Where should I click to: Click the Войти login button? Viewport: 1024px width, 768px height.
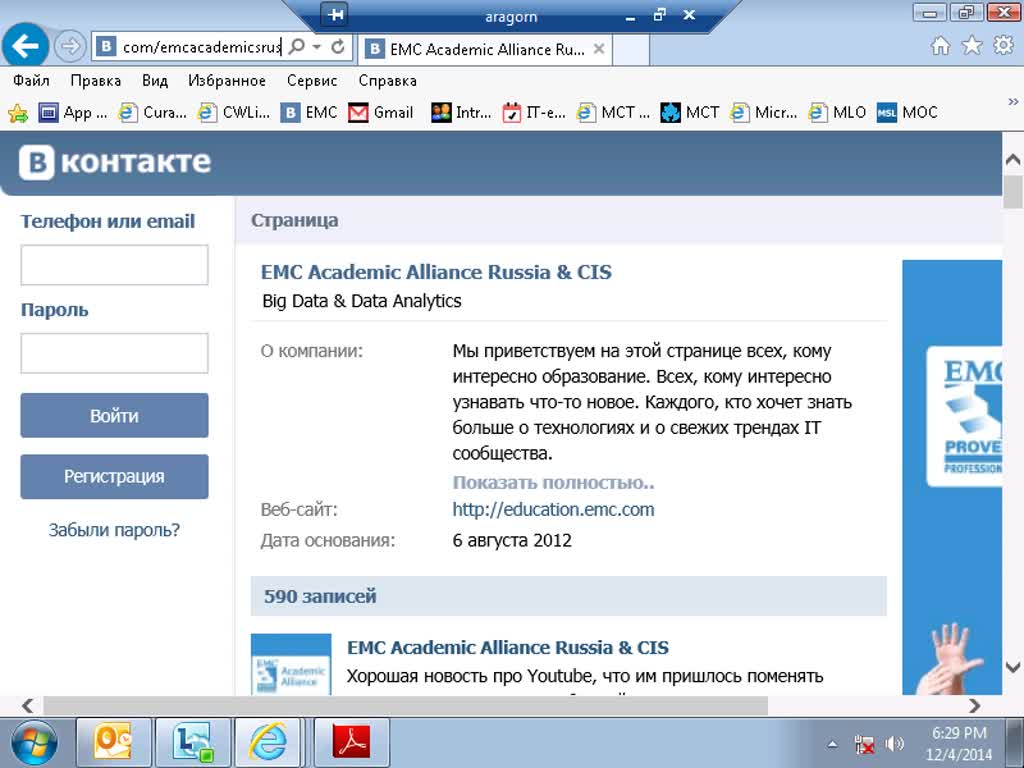pyautogui.click(x=114, y=415)
